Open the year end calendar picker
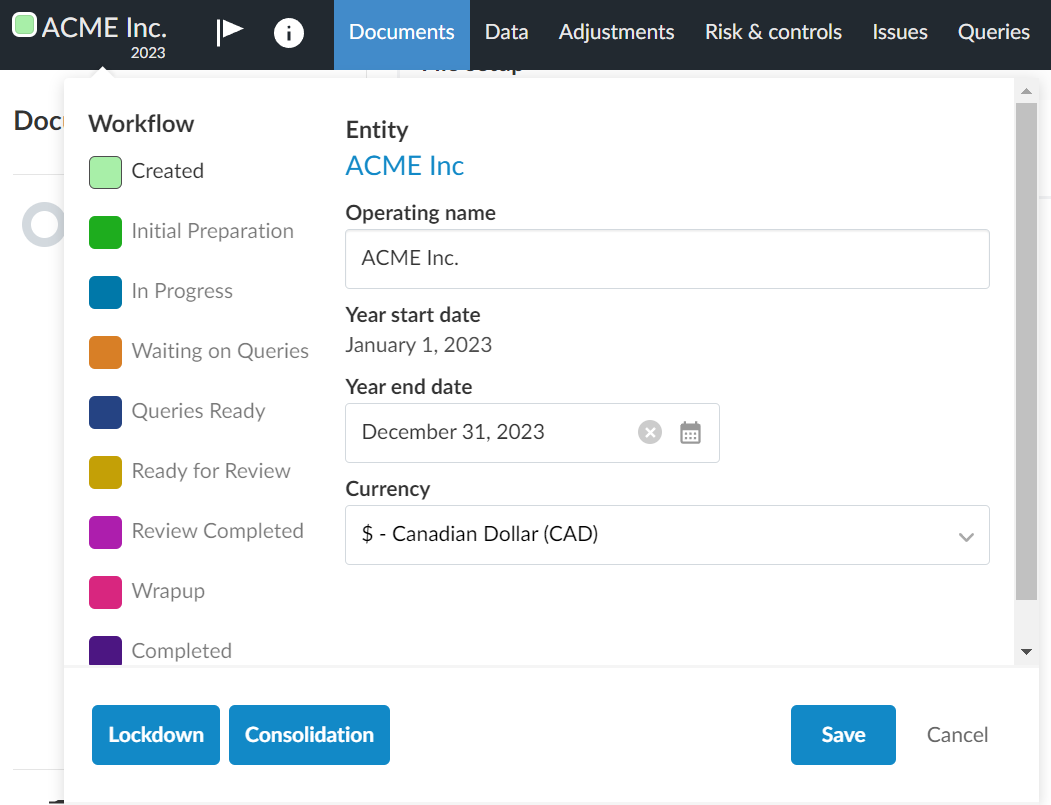This screenshot has width=1051, height=805. (x=690, y=432)
